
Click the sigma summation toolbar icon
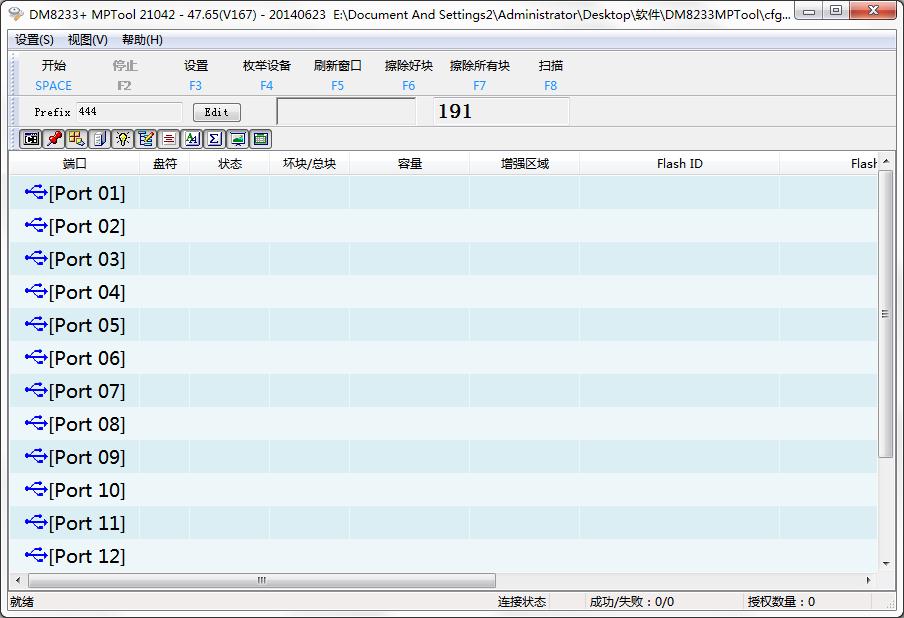[x=215, y=139]
